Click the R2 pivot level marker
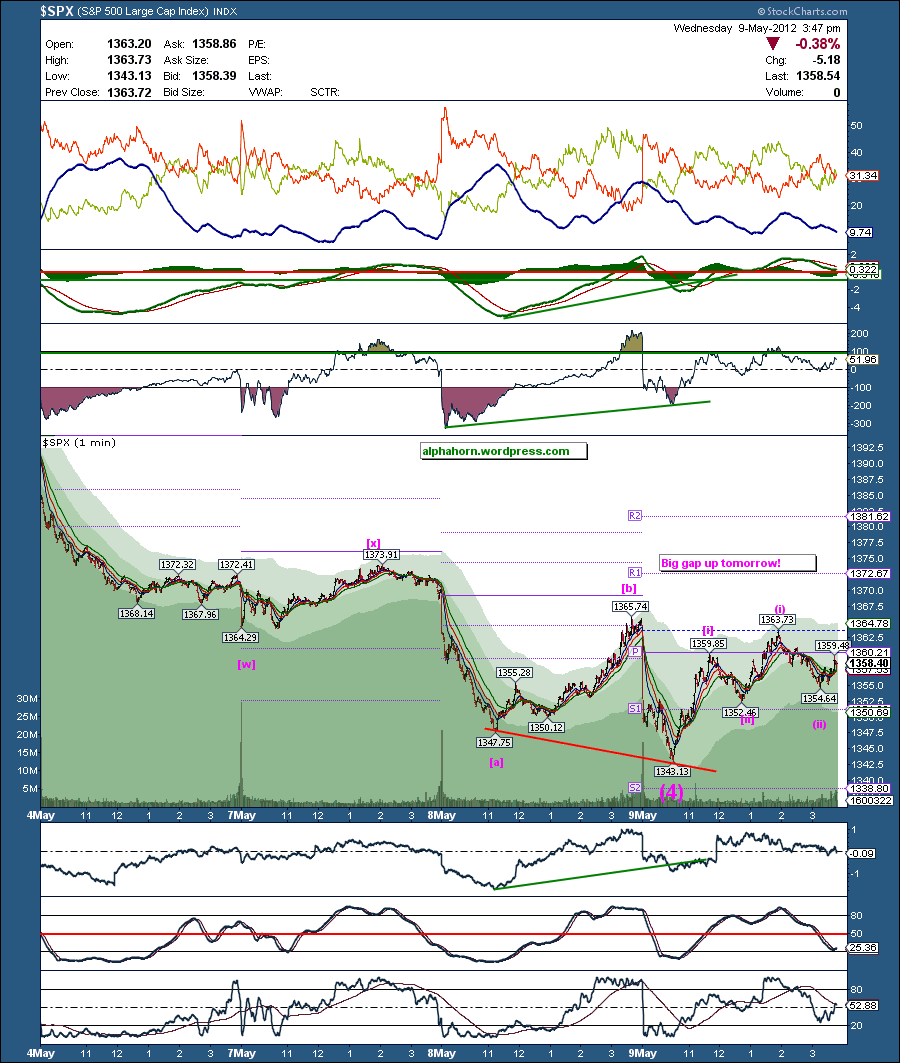Screen dimensions: 900x1063 pyautogui.click(x=634, y=516)
